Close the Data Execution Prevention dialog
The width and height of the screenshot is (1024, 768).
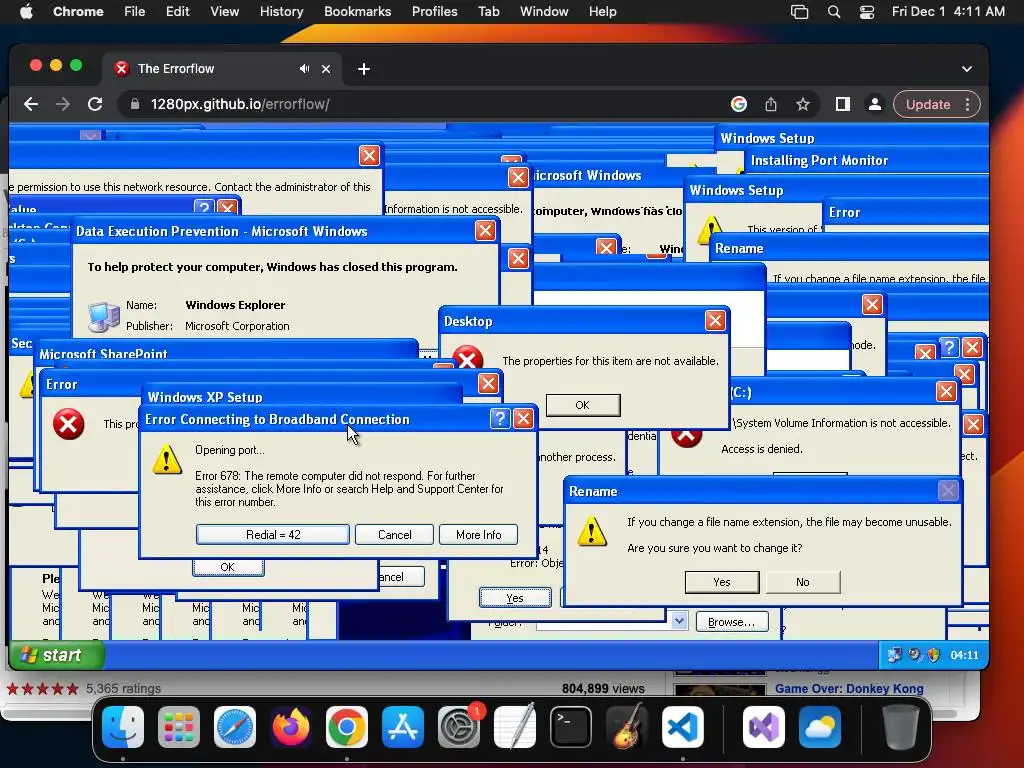coord(485,231)
